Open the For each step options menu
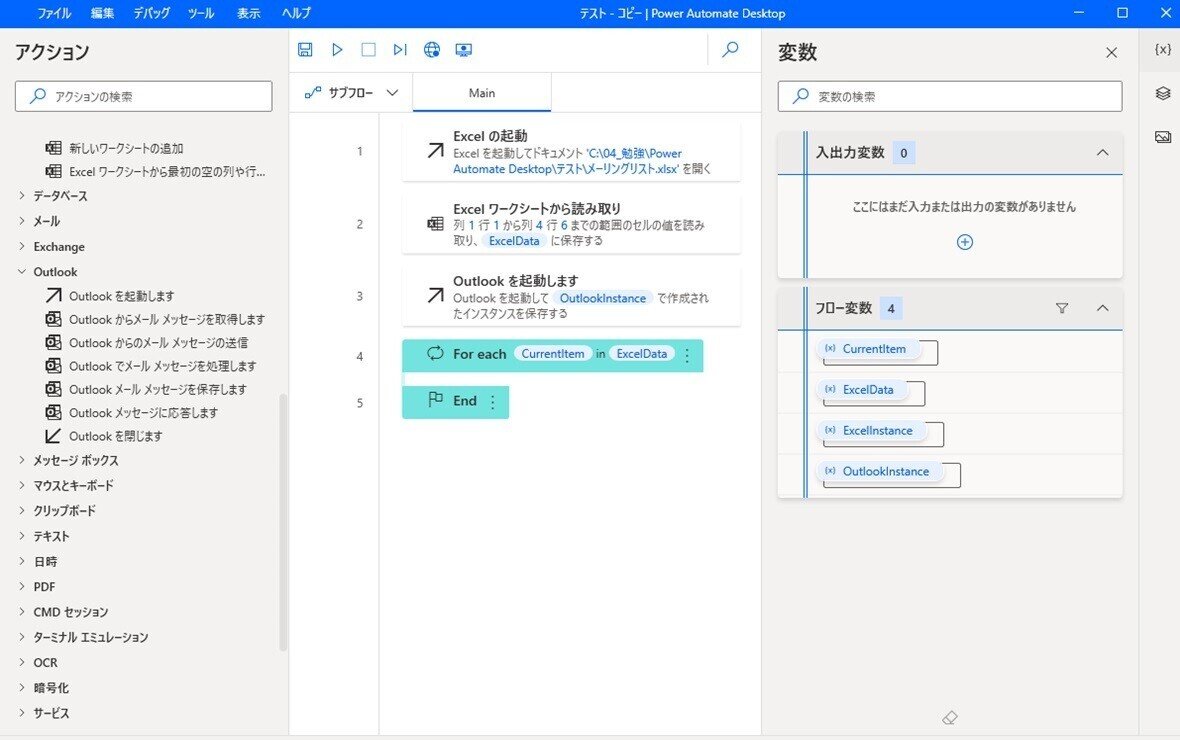This screenshot has height=740, width=1180. [687, 356]
